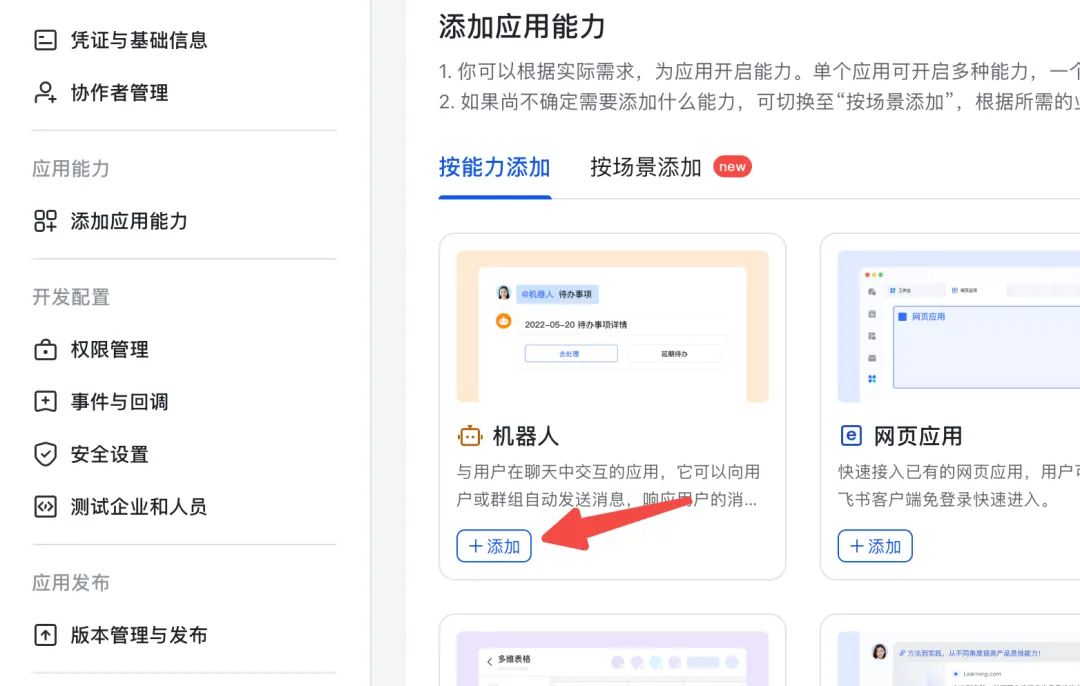This screenshot has width=1080, height=686.
Task: Click the 权限管理 lock icon
Action: pos(45,349)
